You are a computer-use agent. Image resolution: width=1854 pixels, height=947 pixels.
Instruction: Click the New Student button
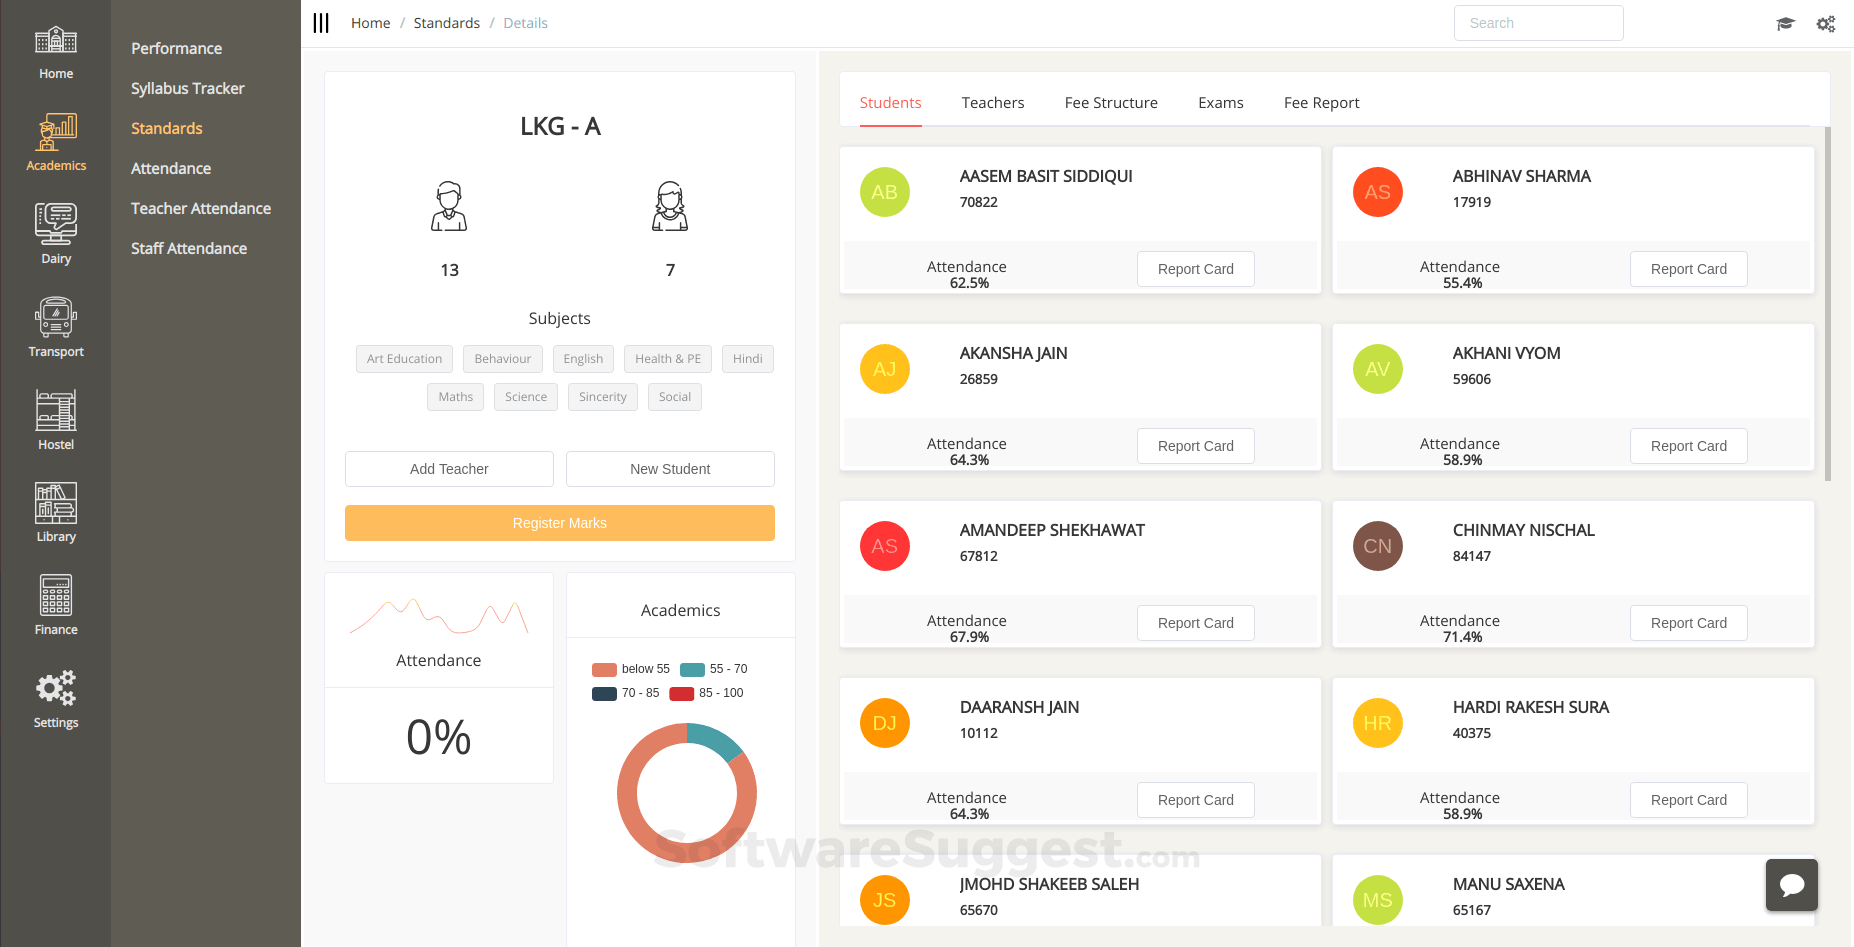pyautogui.click(x=670, y=469)
